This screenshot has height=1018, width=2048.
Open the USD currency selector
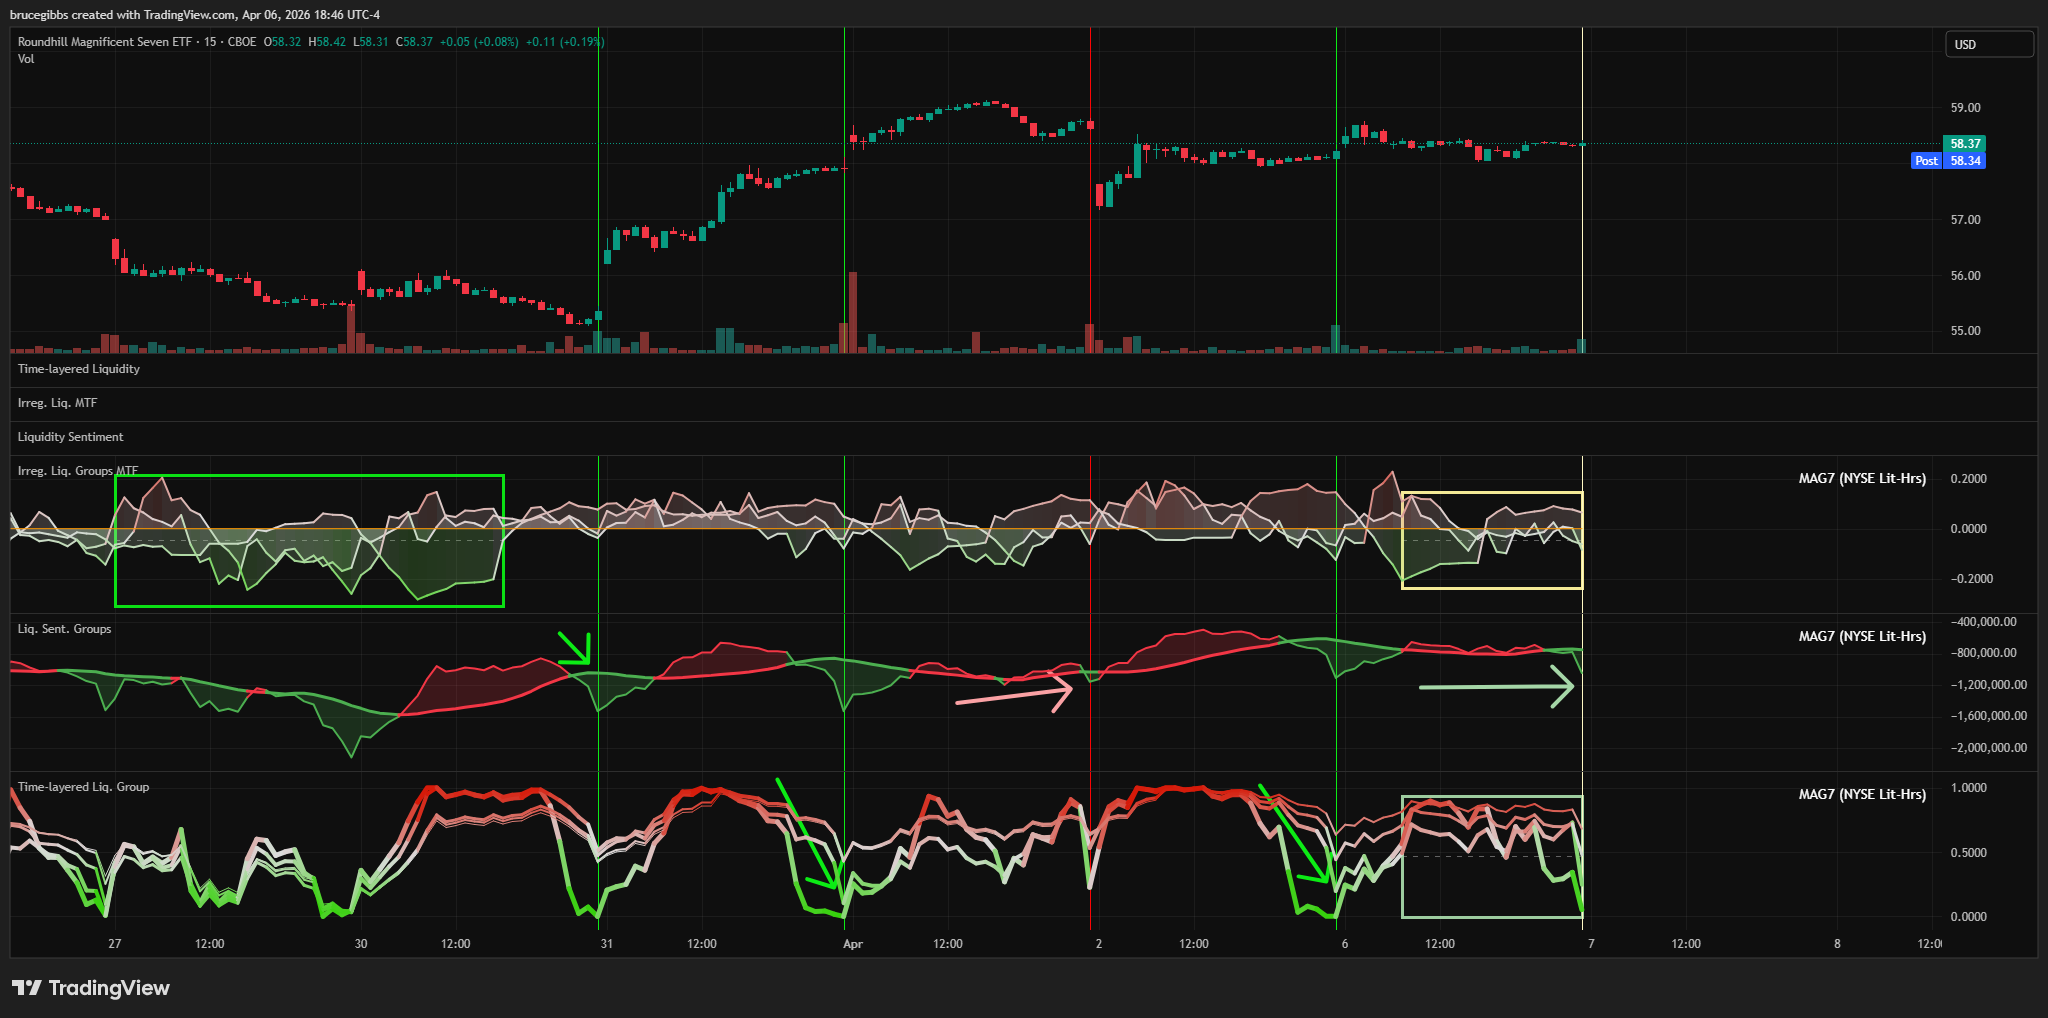[x=1988, y=45]
